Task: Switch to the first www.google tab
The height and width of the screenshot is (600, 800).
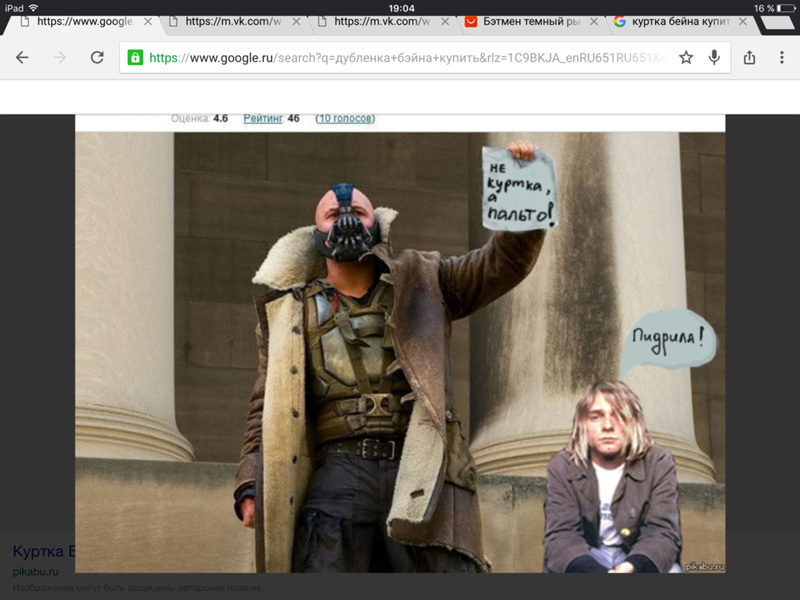Action: click(x=84, y=21)
